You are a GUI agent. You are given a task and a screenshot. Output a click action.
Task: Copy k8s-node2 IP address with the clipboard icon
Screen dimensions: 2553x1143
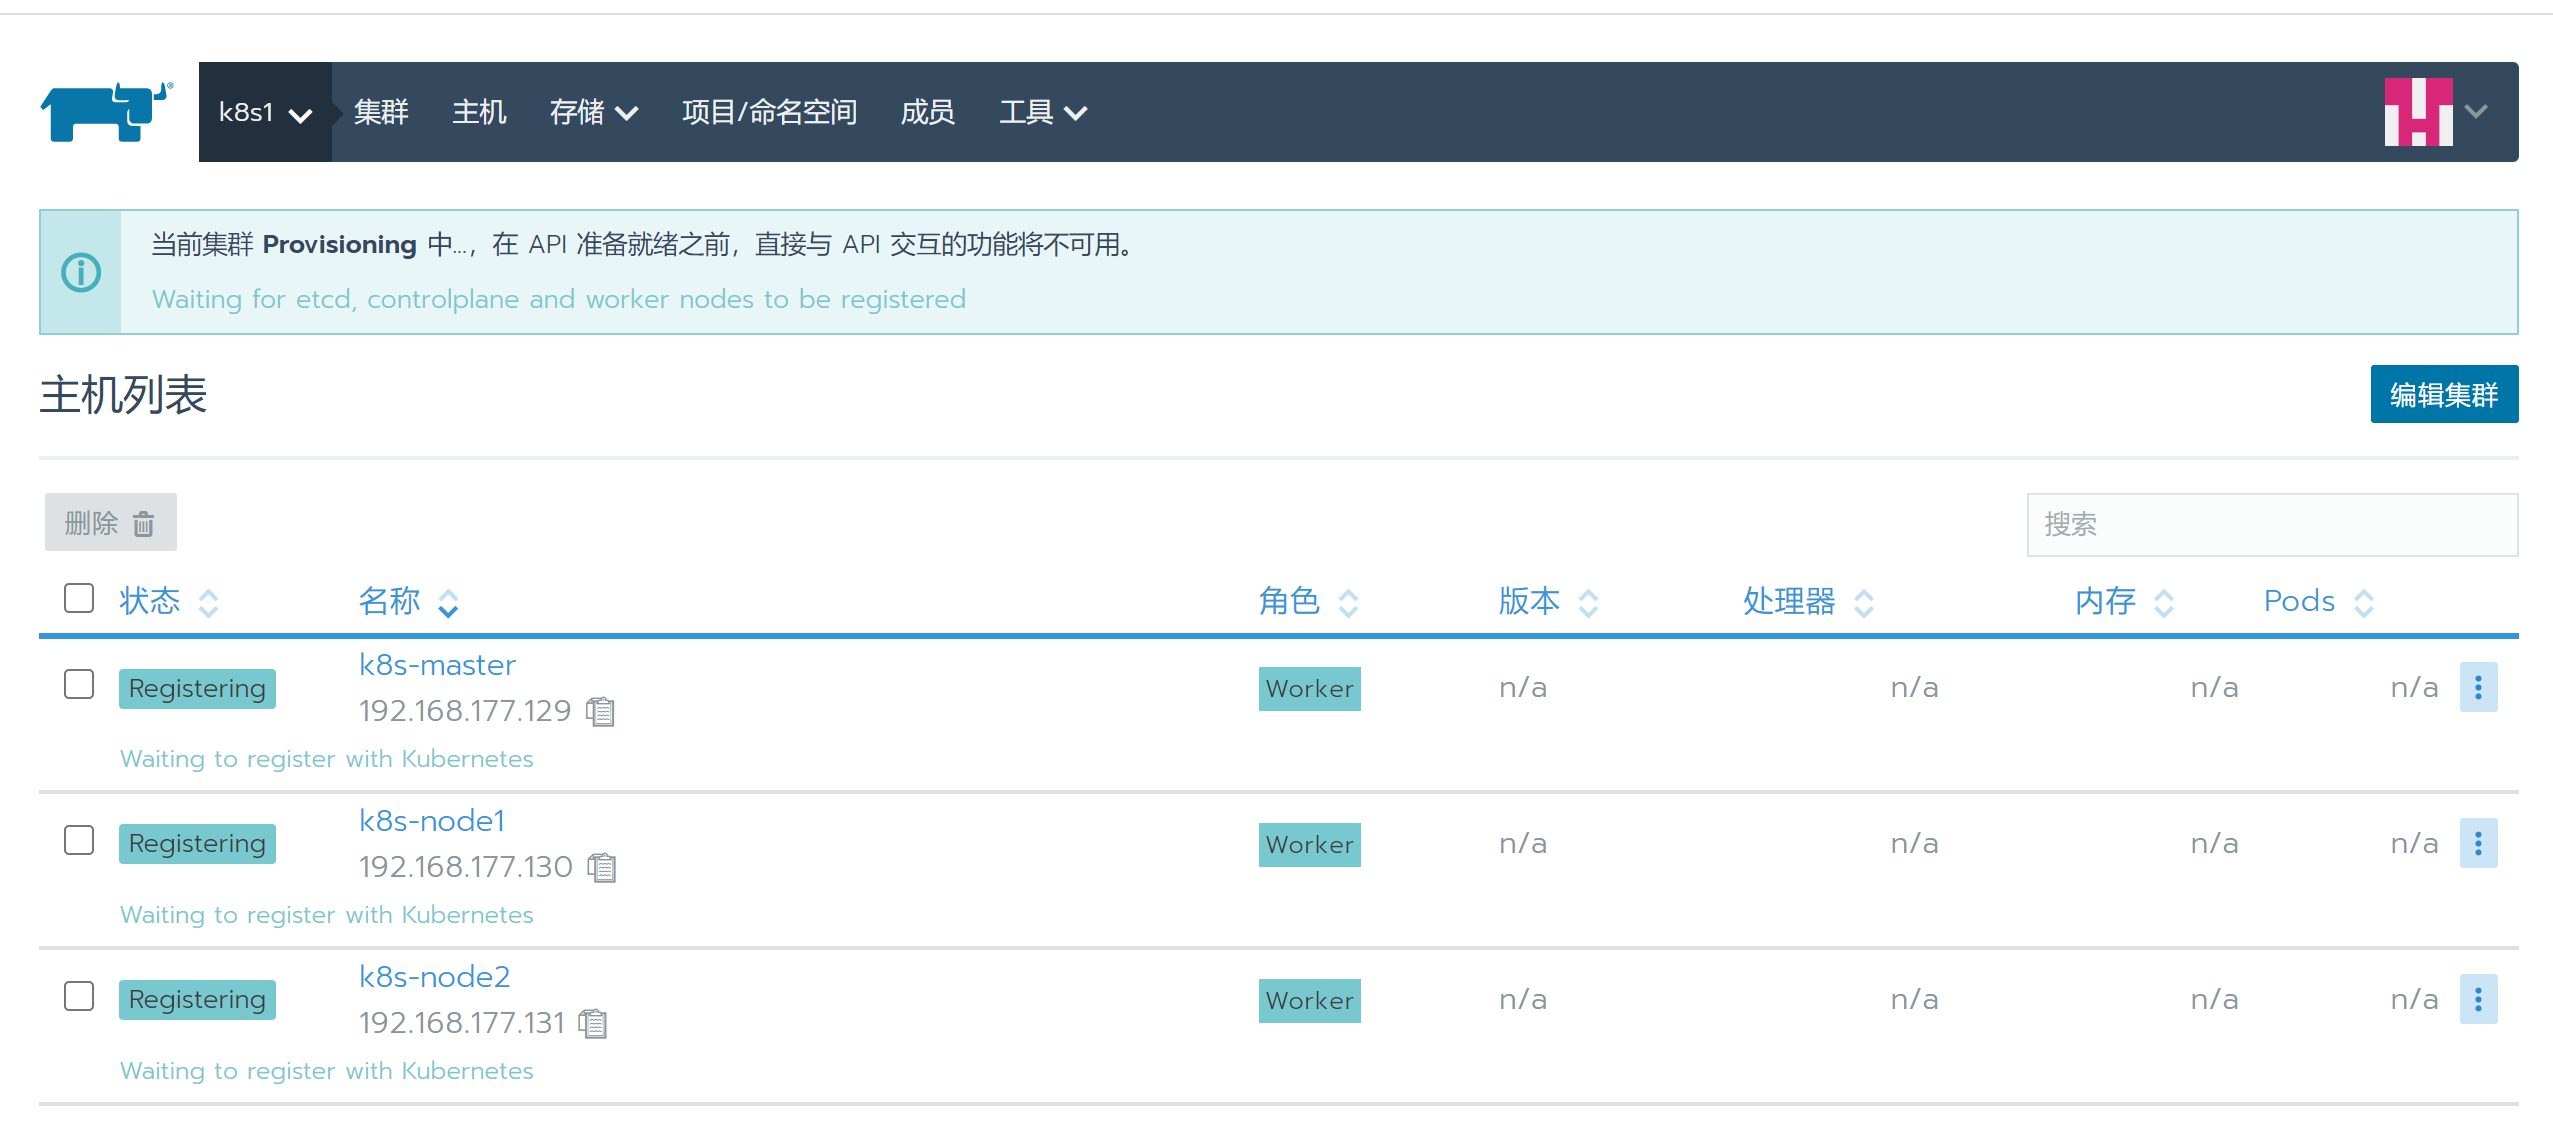[593, 1023]
